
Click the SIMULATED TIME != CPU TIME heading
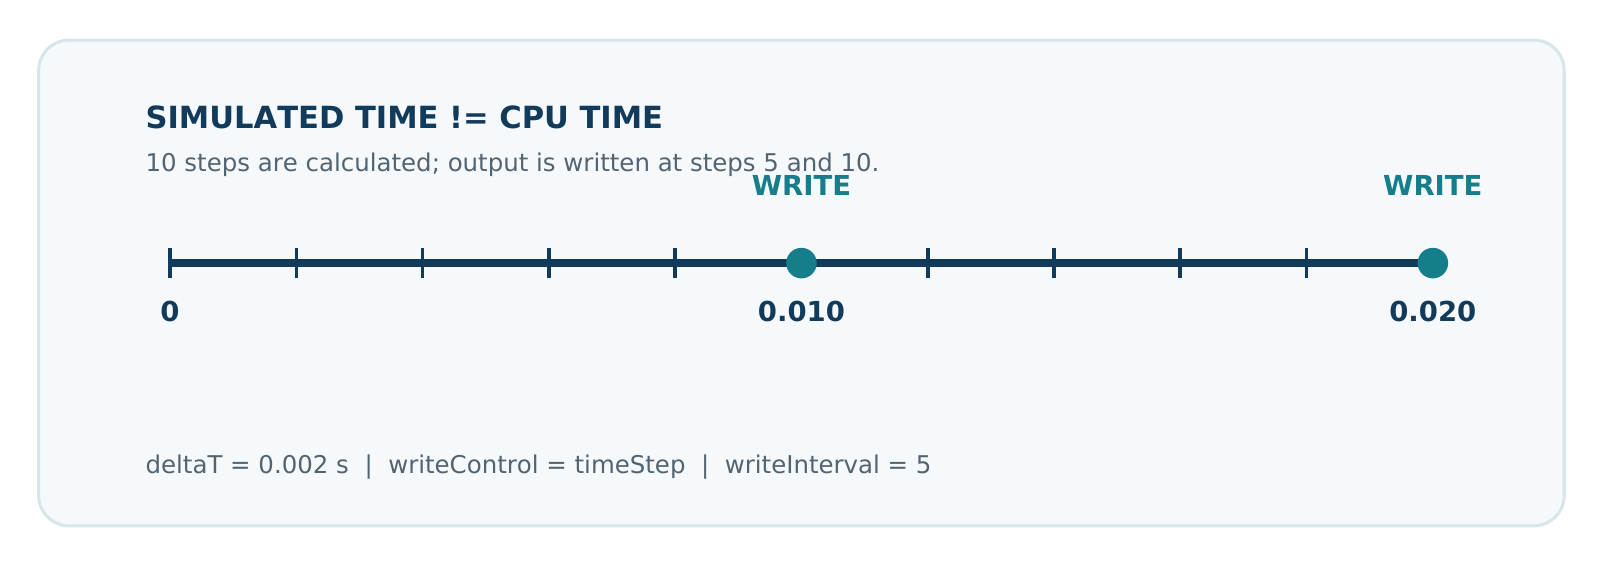click(404, 118)
